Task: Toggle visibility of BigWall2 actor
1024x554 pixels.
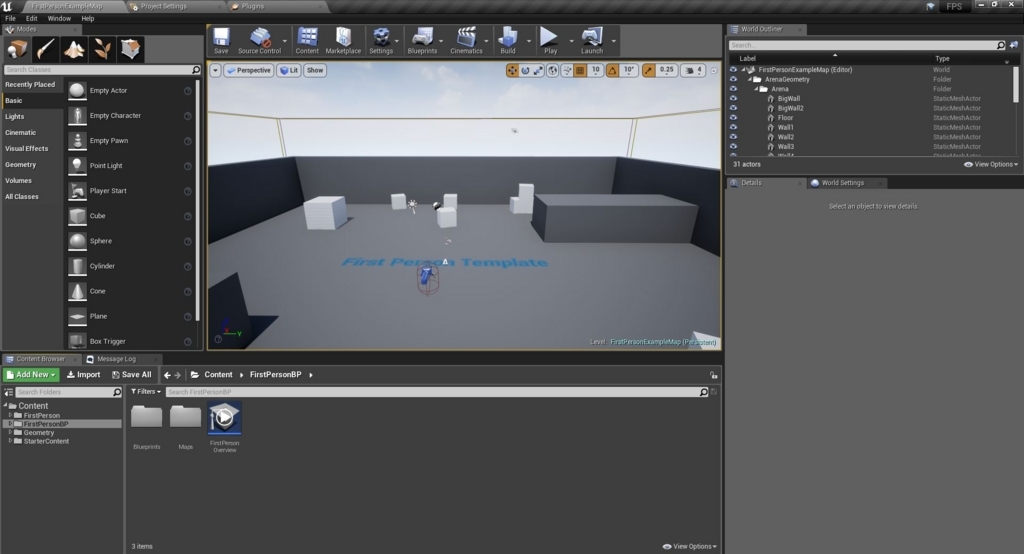Action: tap(733, 108)
